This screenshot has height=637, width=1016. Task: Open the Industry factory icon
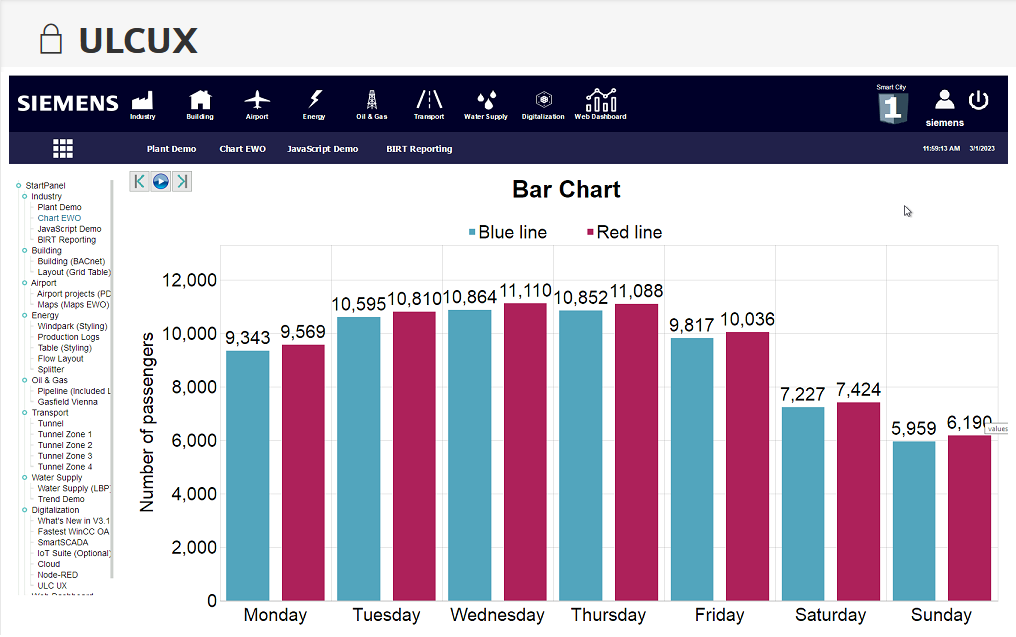(x=142, y=101)
